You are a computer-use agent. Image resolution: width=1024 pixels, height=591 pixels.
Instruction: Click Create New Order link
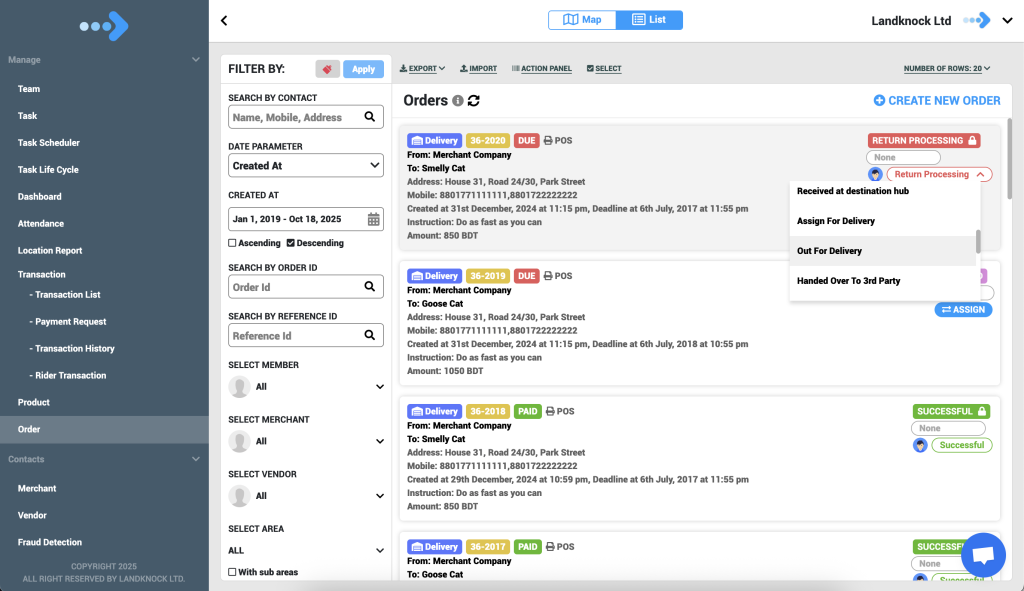coord(936,101)
